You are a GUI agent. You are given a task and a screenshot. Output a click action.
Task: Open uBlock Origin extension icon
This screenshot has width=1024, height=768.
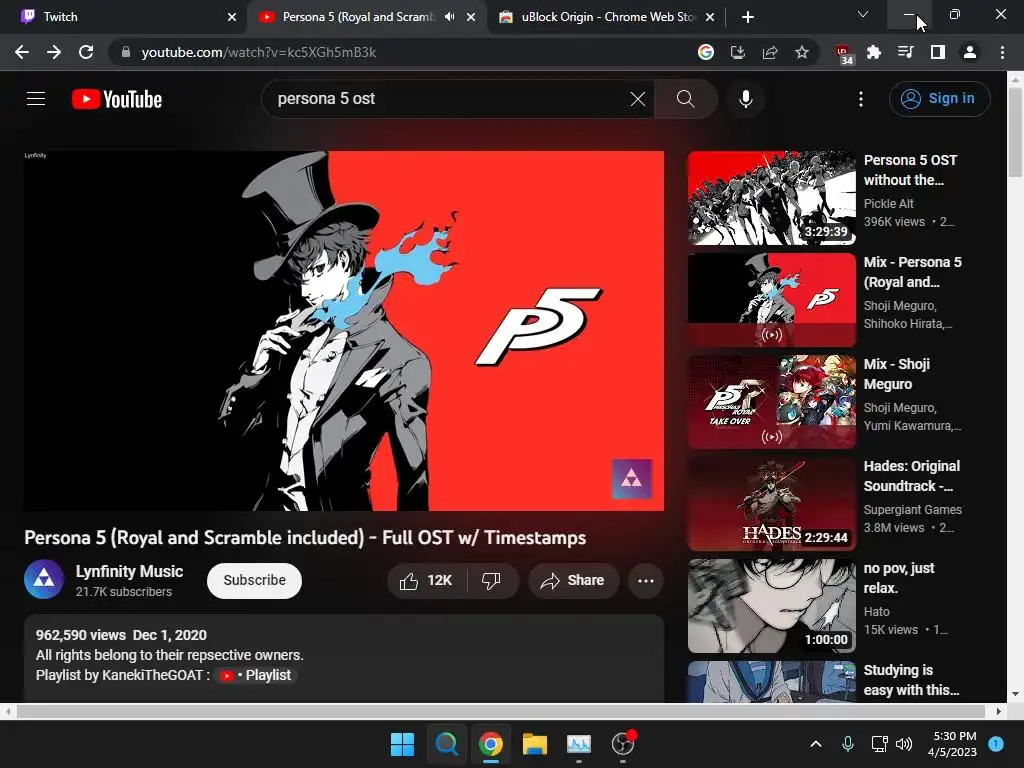coord(843,54)
